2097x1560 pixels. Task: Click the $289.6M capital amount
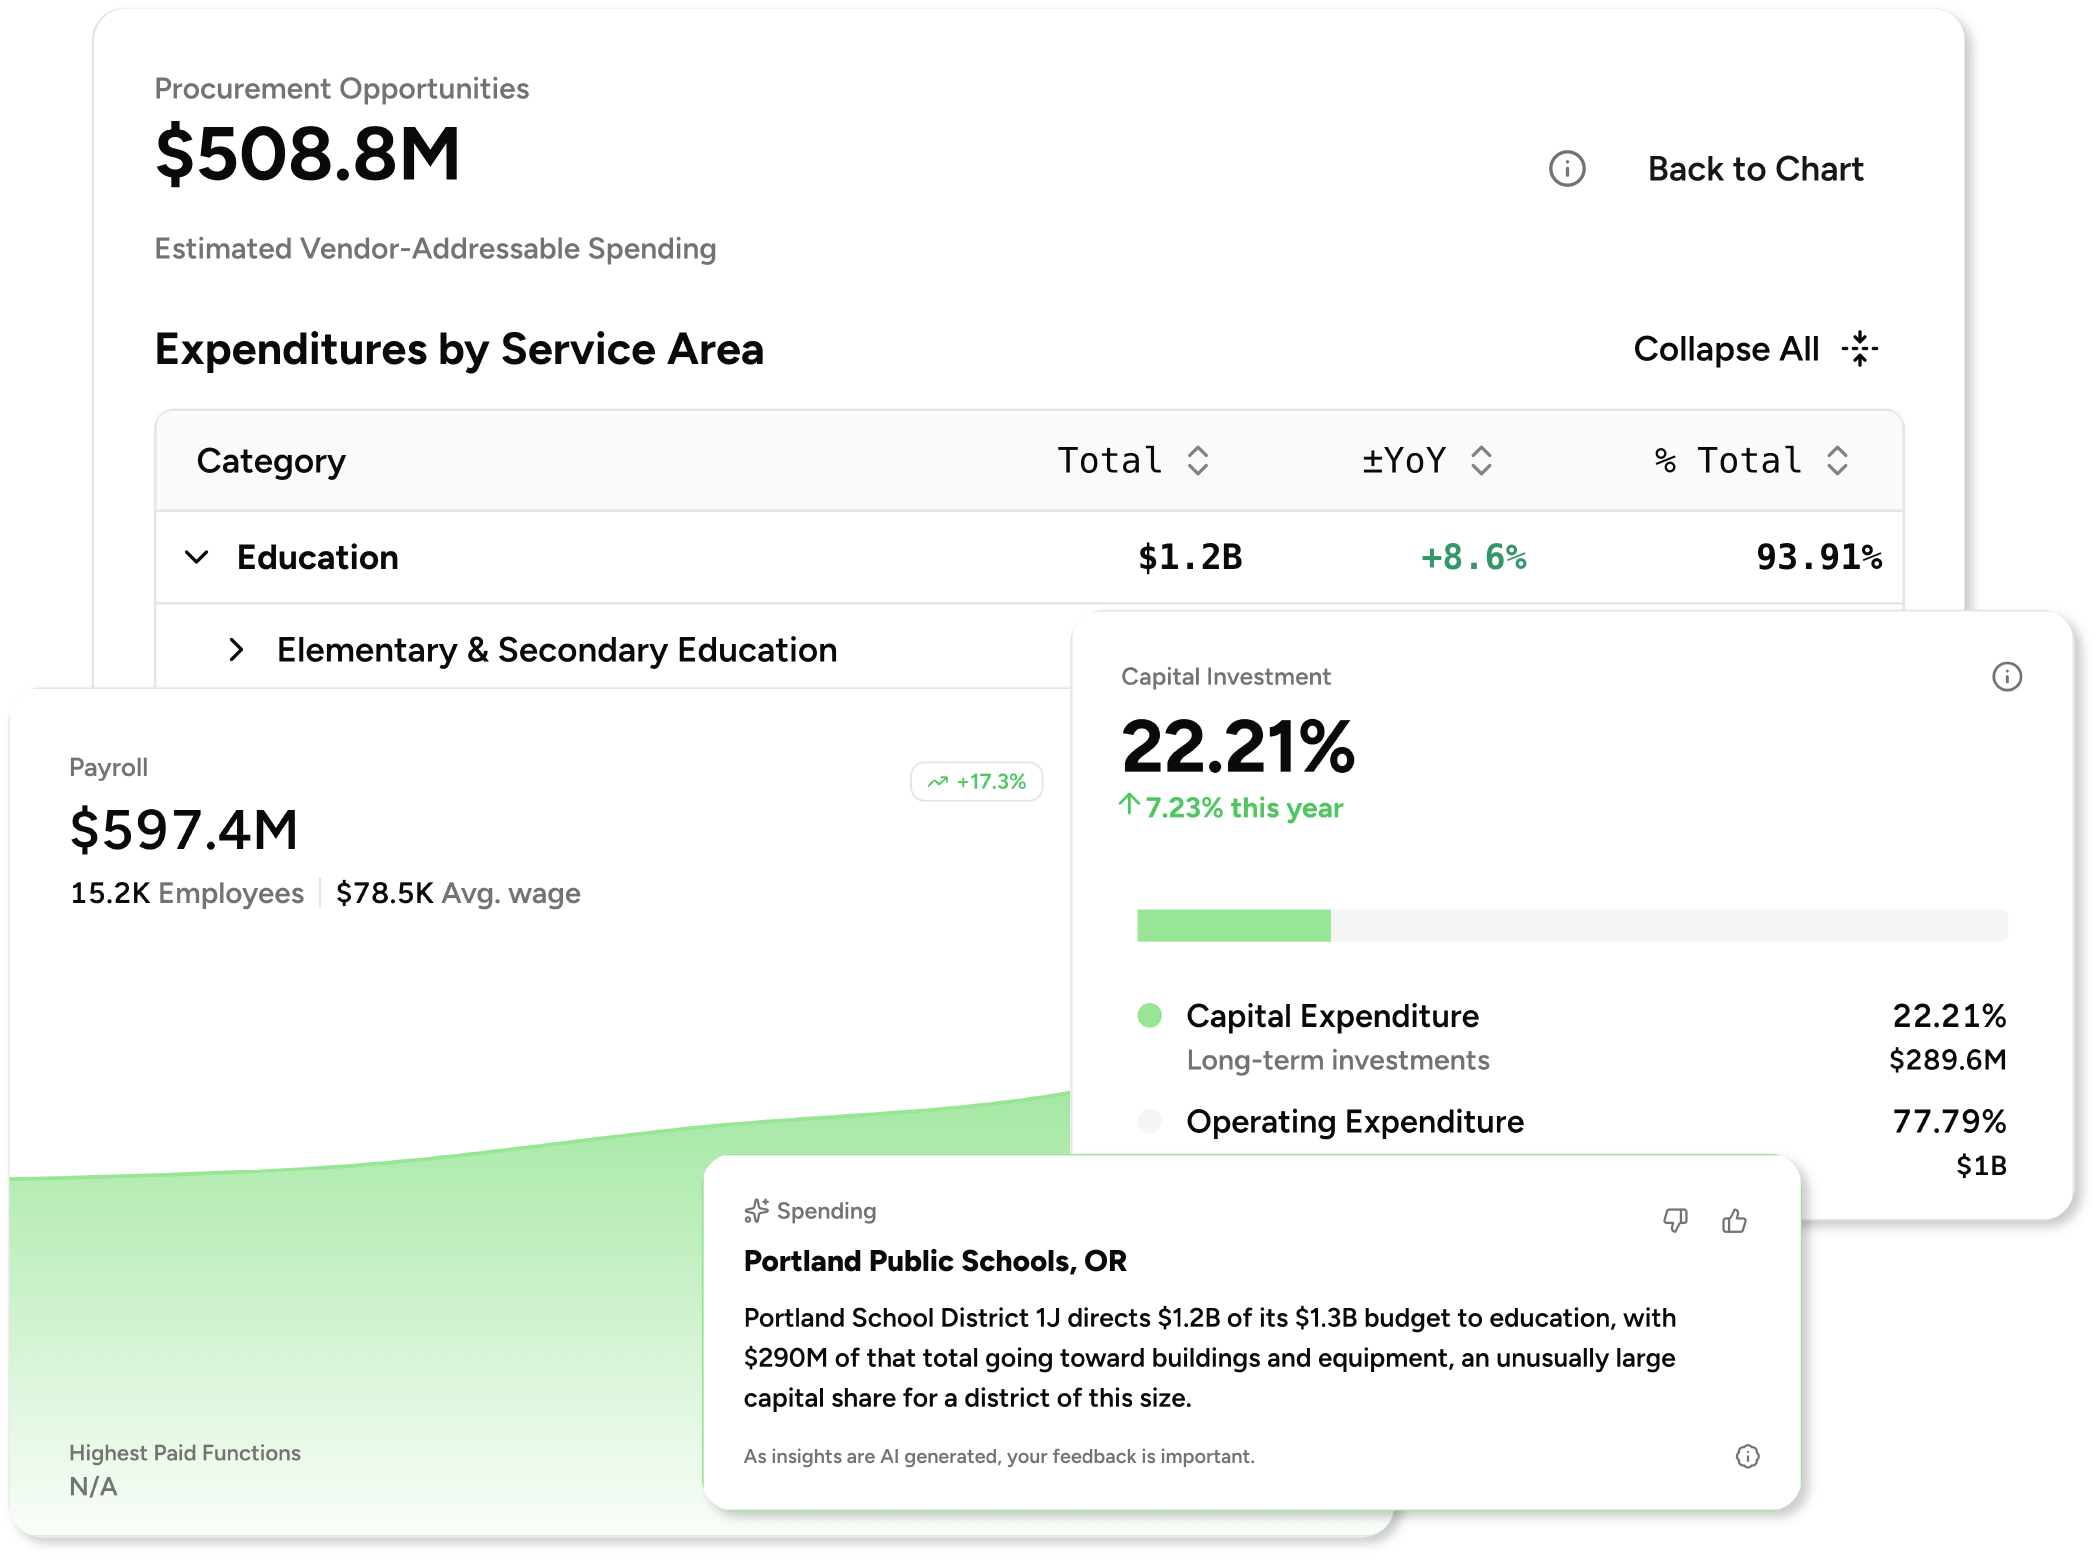coord(1947,1060)
